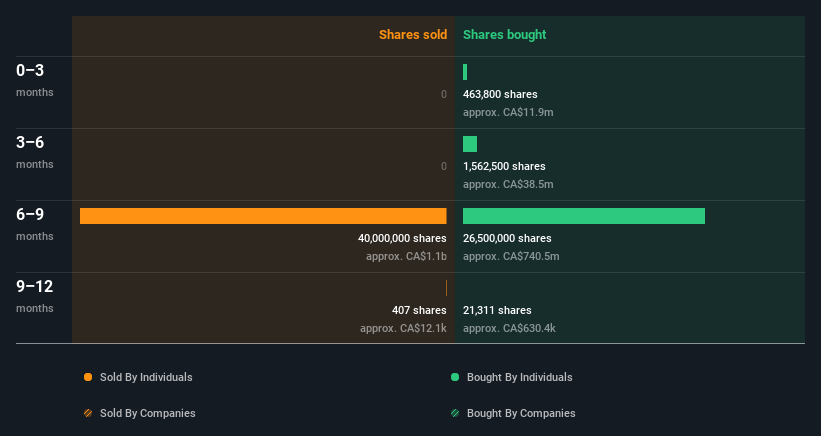821x436 pixels.
Task: Click the approx. CA$12.1k value
Action: [x=403, y=329]
